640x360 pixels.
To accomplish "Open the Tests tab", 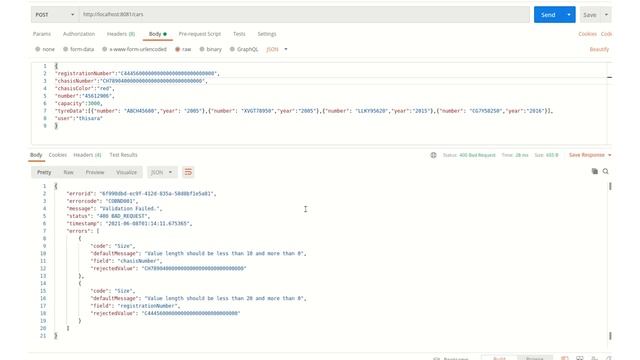I will tap(239, 34).
